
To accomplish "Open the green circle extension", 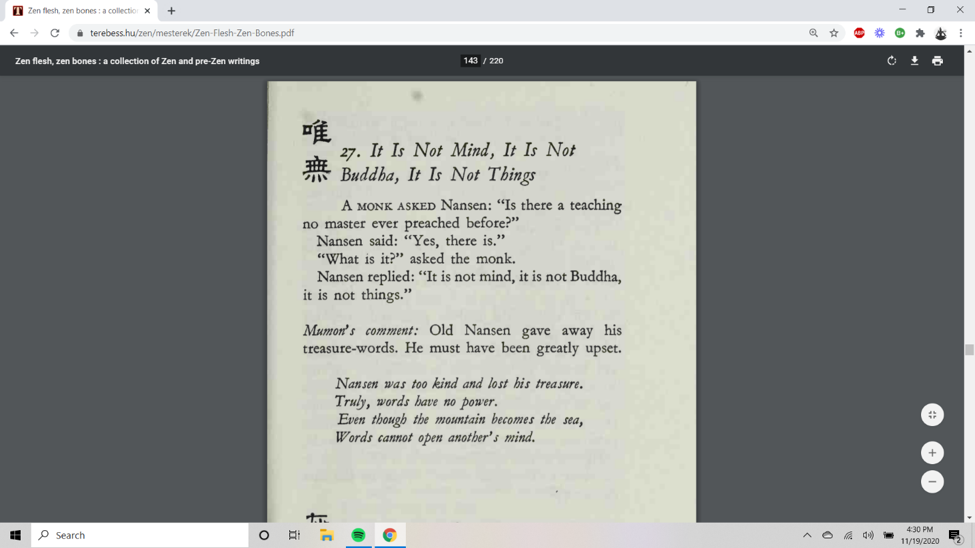I will pyautogui.click(x=900, y=33).
